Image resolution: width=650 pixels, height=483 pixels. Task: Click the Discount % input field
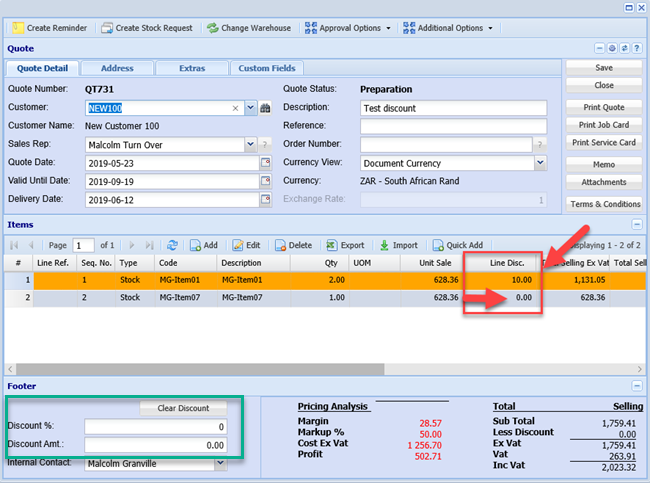154,426
